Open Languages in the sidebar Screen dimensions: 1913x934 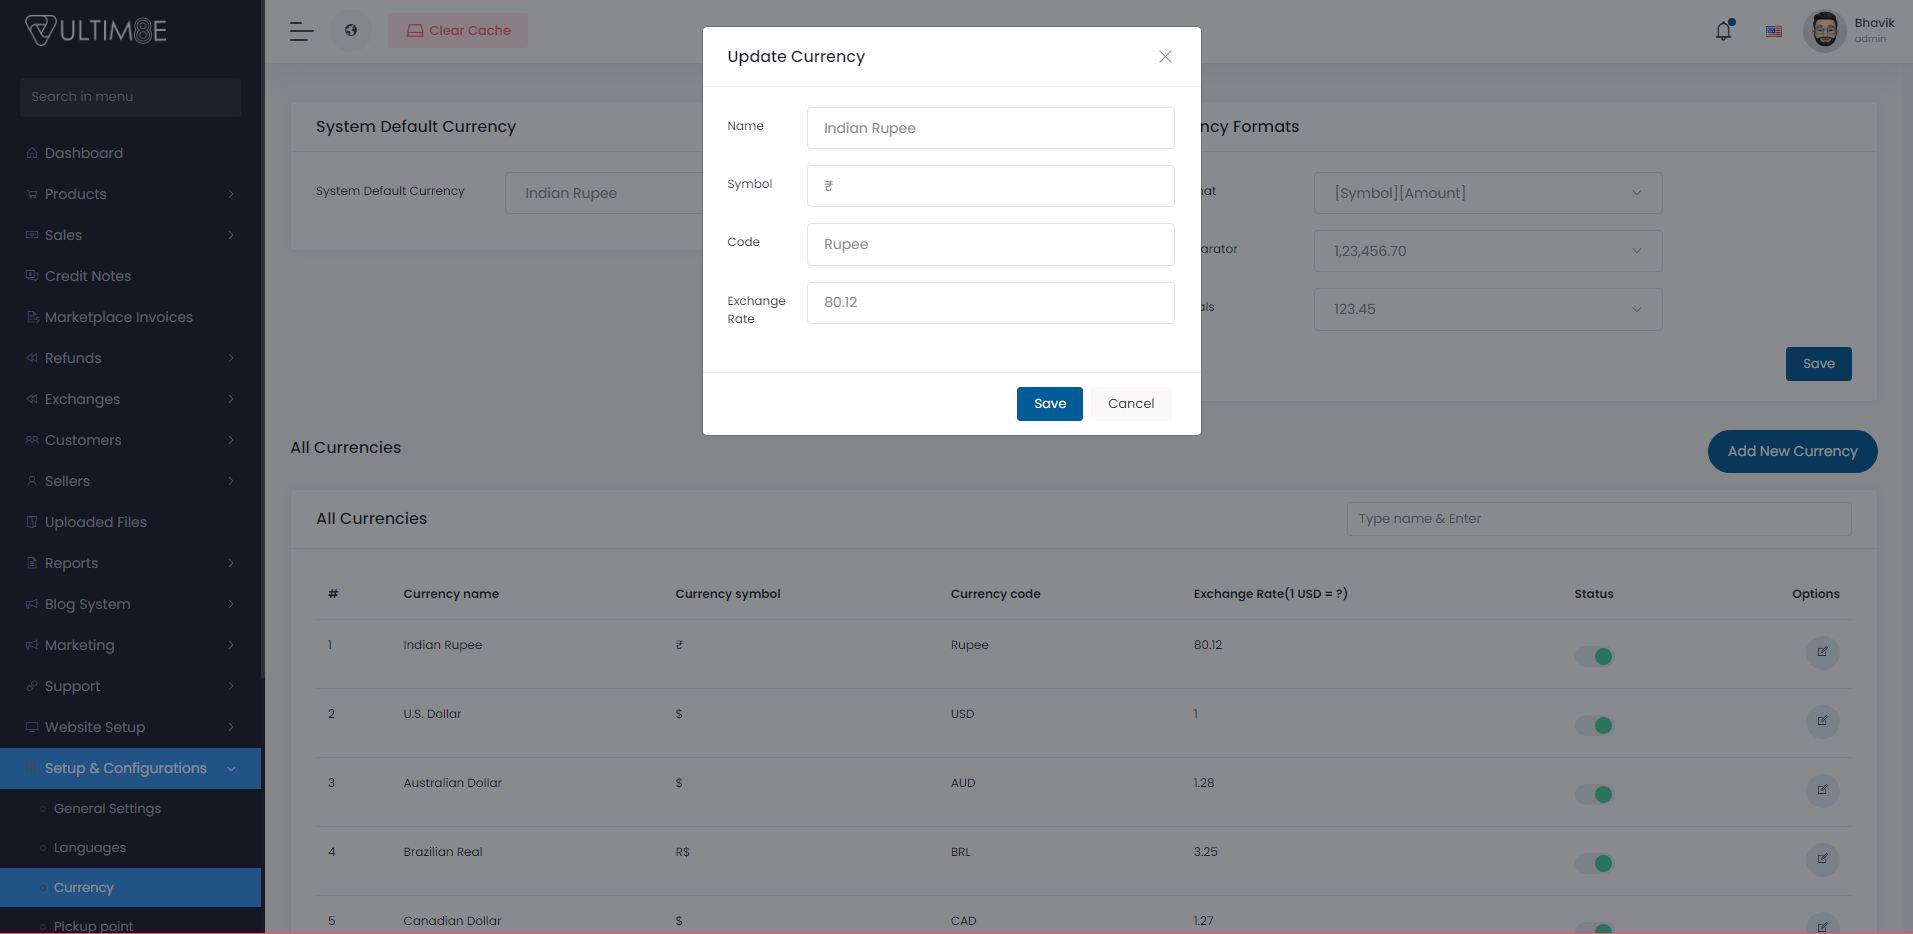pyautogui.click(x=90, y=848)
